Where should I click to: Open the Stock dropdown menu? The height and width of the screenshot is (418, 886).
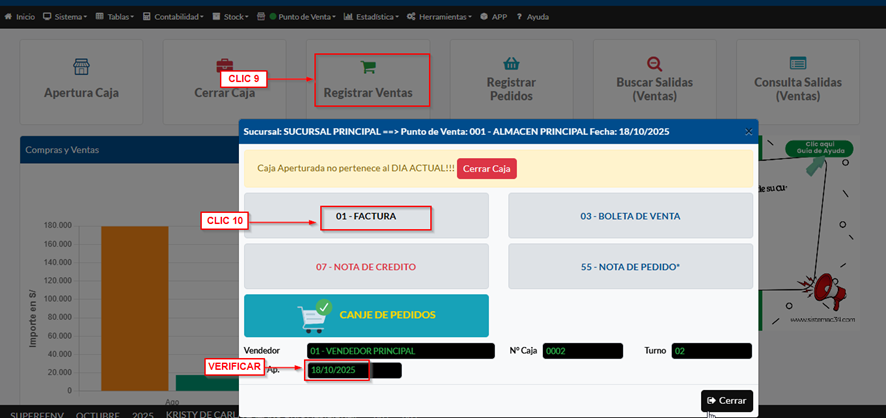[234, 17]
